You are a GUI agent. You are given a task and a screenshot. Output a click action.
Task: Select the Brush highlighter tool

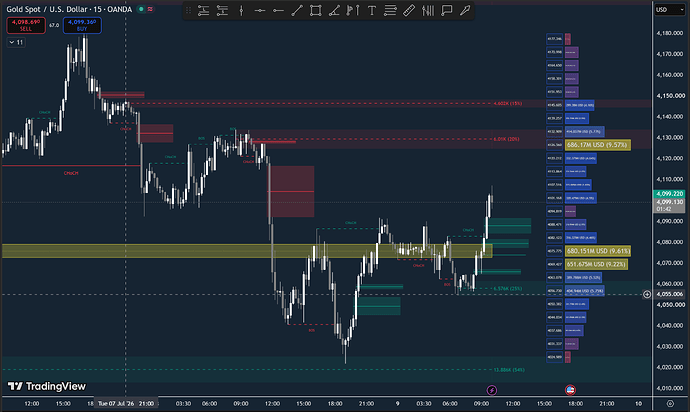tap(465, 11)
